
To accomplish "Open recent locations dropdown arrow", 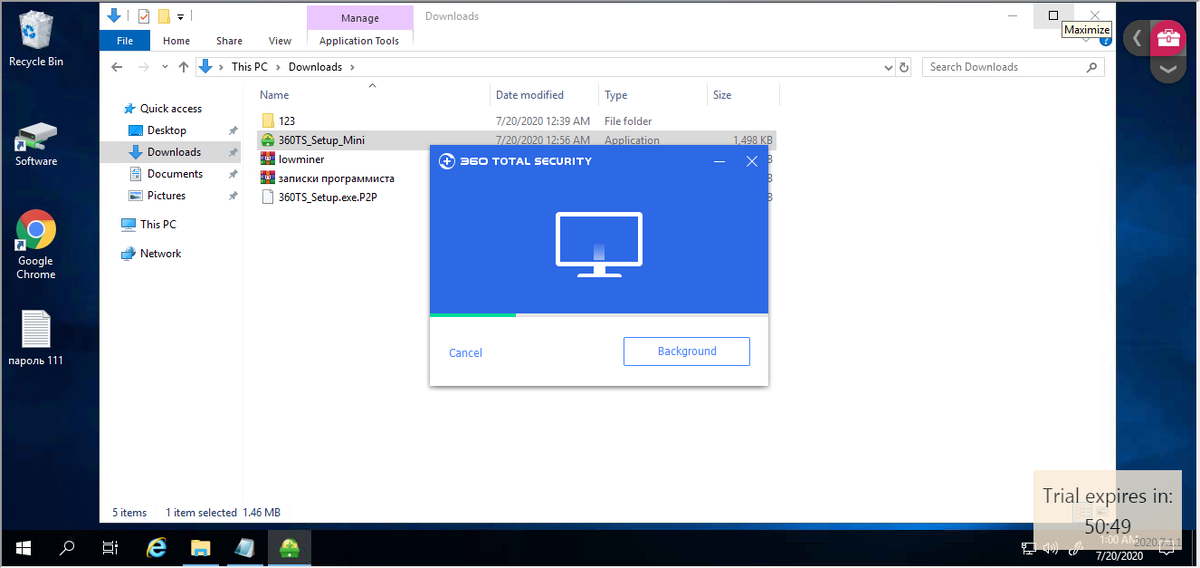I will (x=166, y=67).
